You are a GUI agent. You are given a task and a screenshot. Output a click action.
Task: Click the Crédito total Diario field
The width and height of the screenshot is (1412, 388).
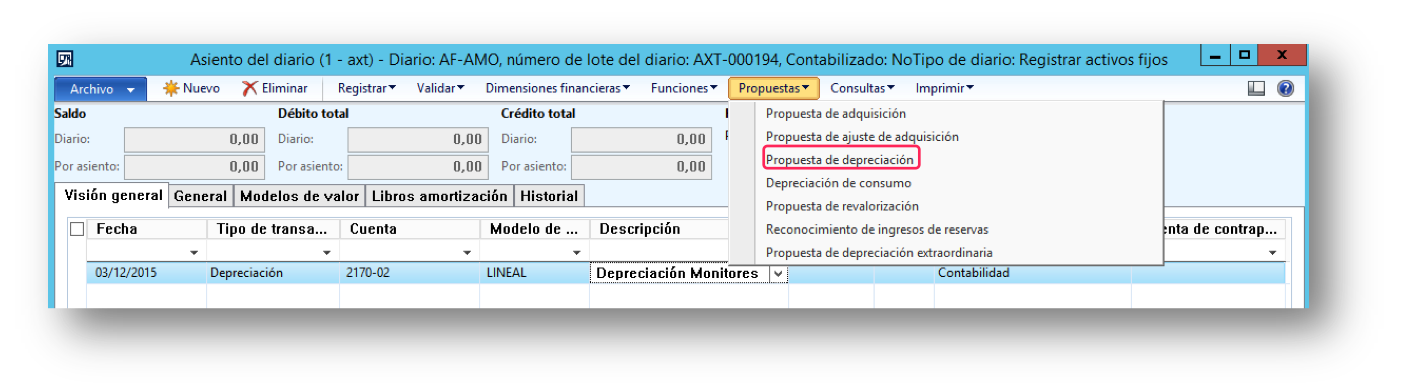coord(642,140)
